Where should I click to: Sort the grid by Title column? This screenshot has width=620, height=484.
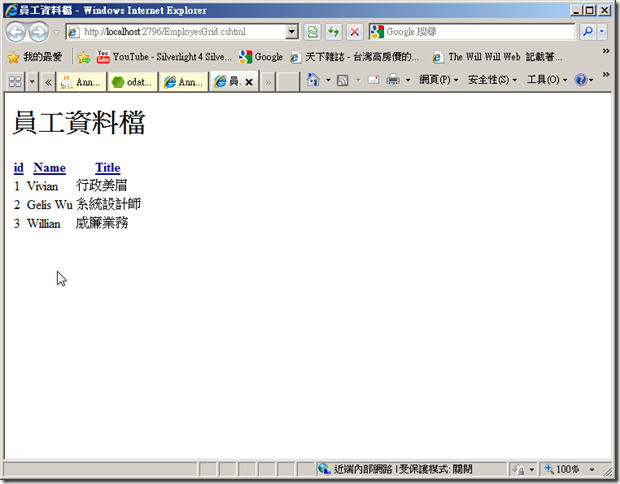tap(108, 168)
